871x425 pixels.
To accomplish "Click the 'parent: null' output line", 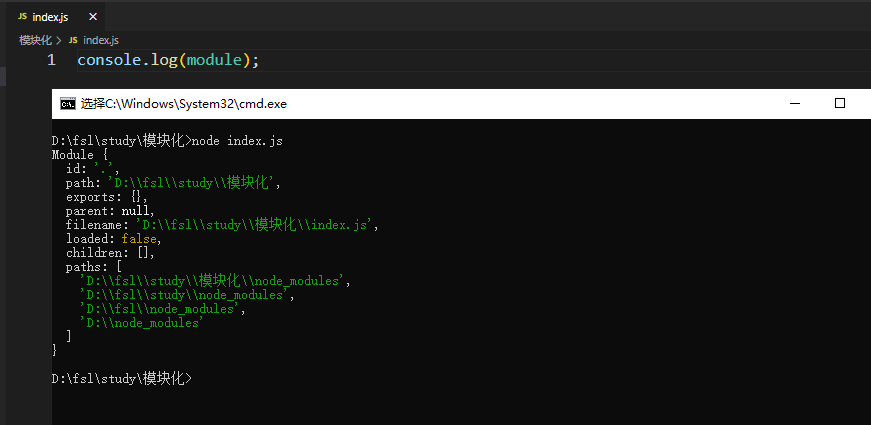I will click(x=111, y=211).
